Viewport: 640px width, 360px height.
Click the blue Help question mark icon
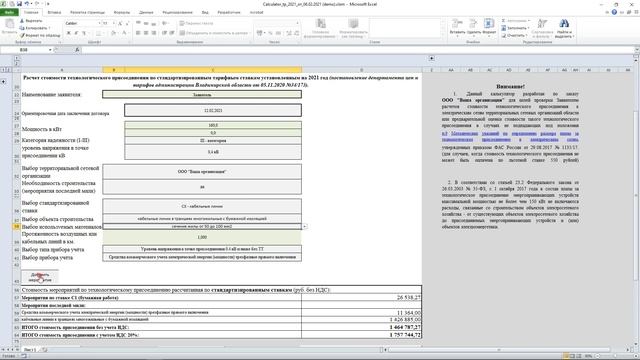(x=614, y=12)
